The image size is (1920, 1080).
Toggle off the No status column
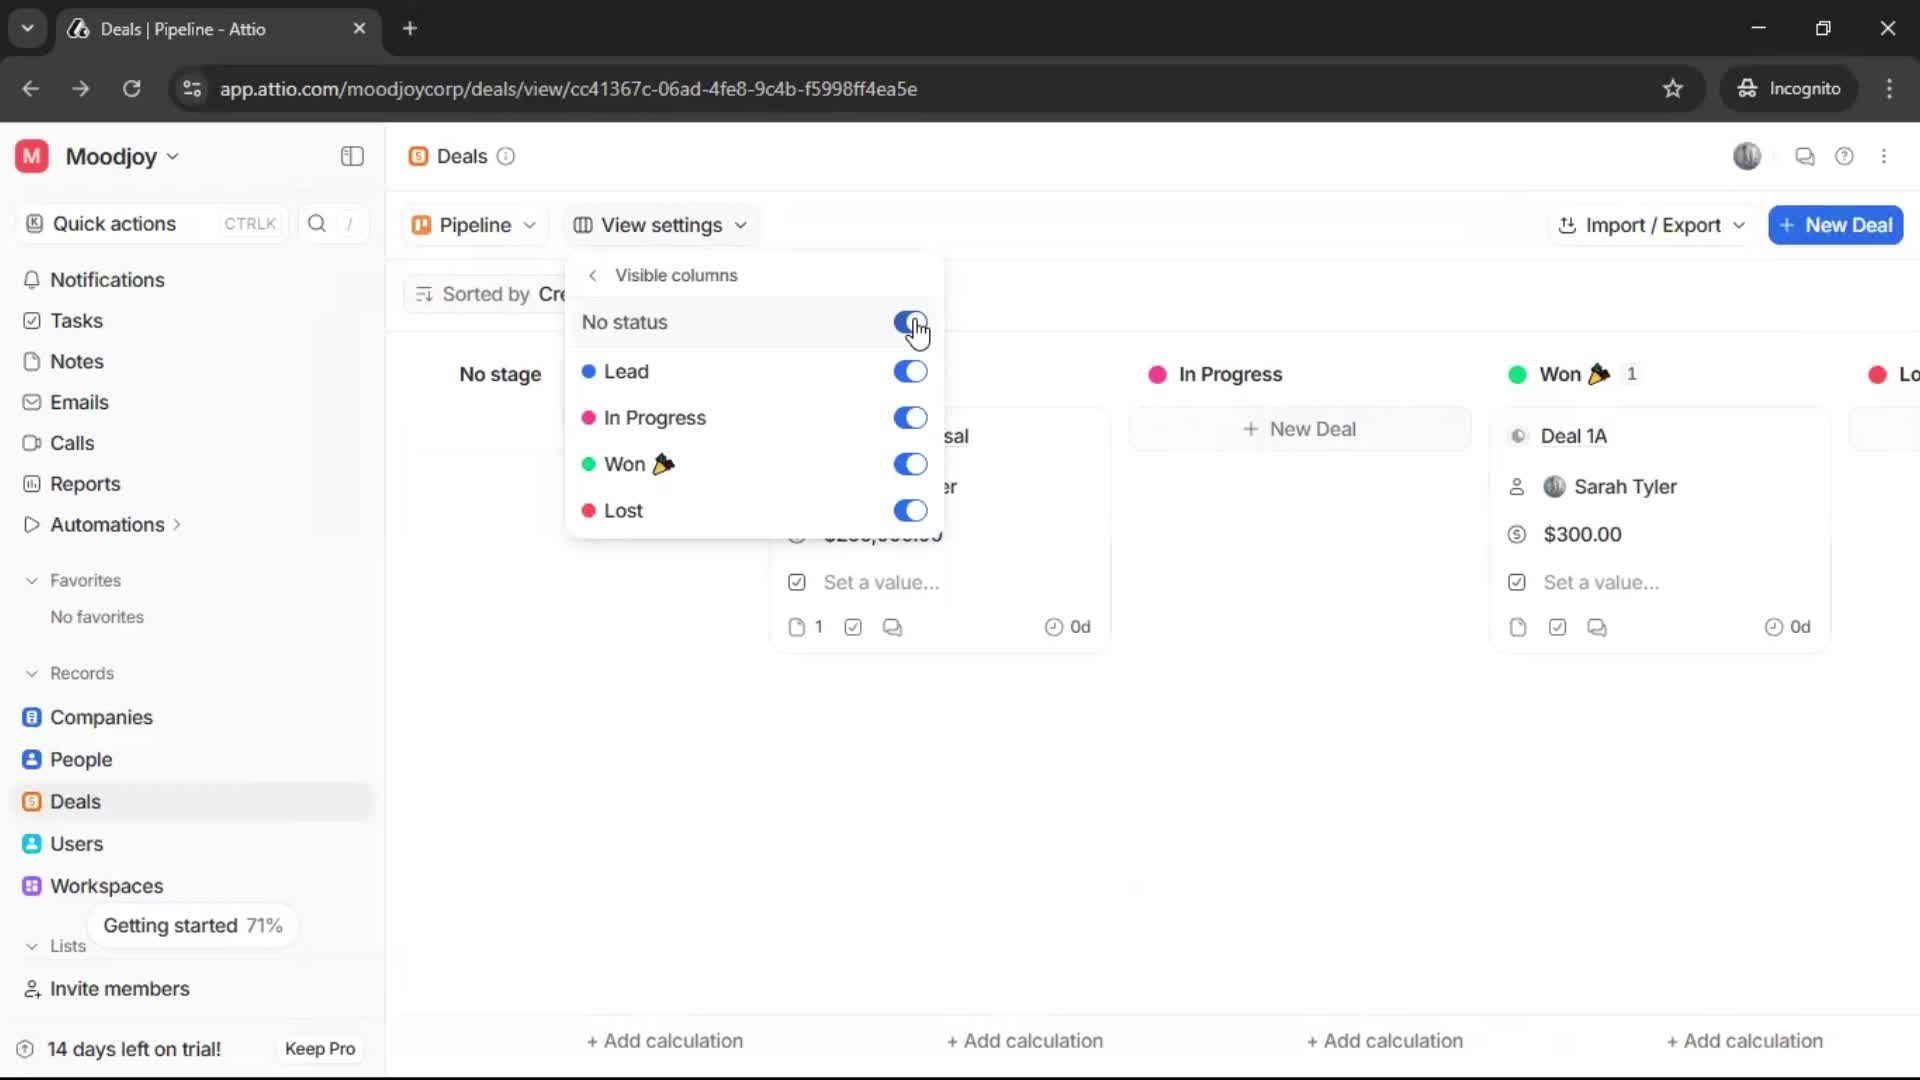tap(909, 322)
